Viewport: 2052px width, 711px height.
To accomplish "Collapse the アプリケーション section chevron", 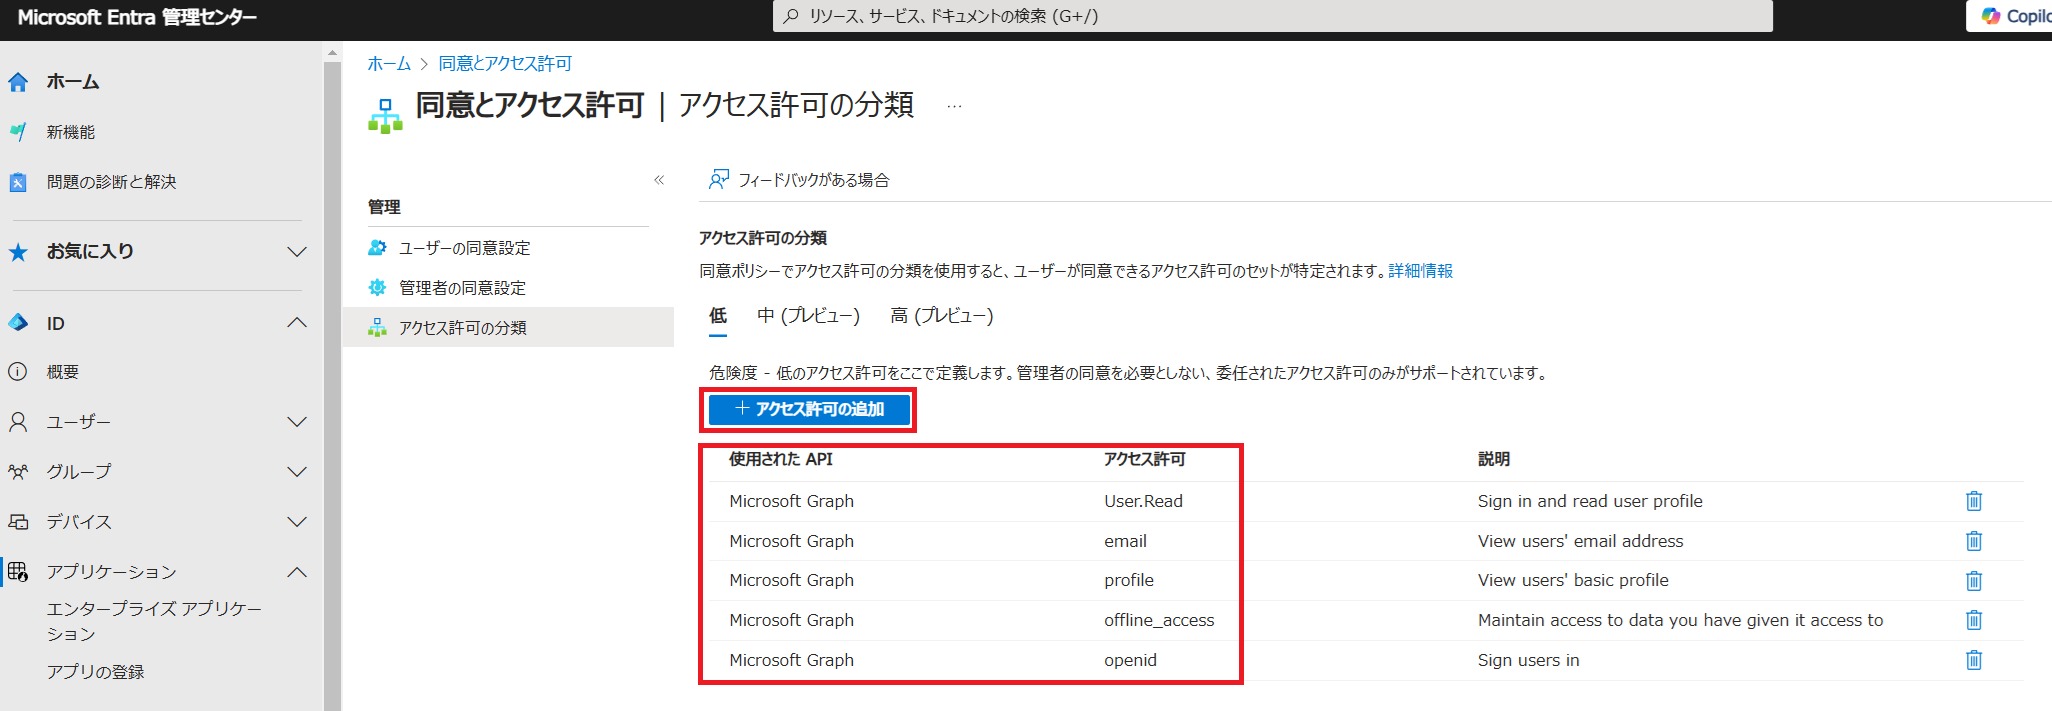I will 297,572.
